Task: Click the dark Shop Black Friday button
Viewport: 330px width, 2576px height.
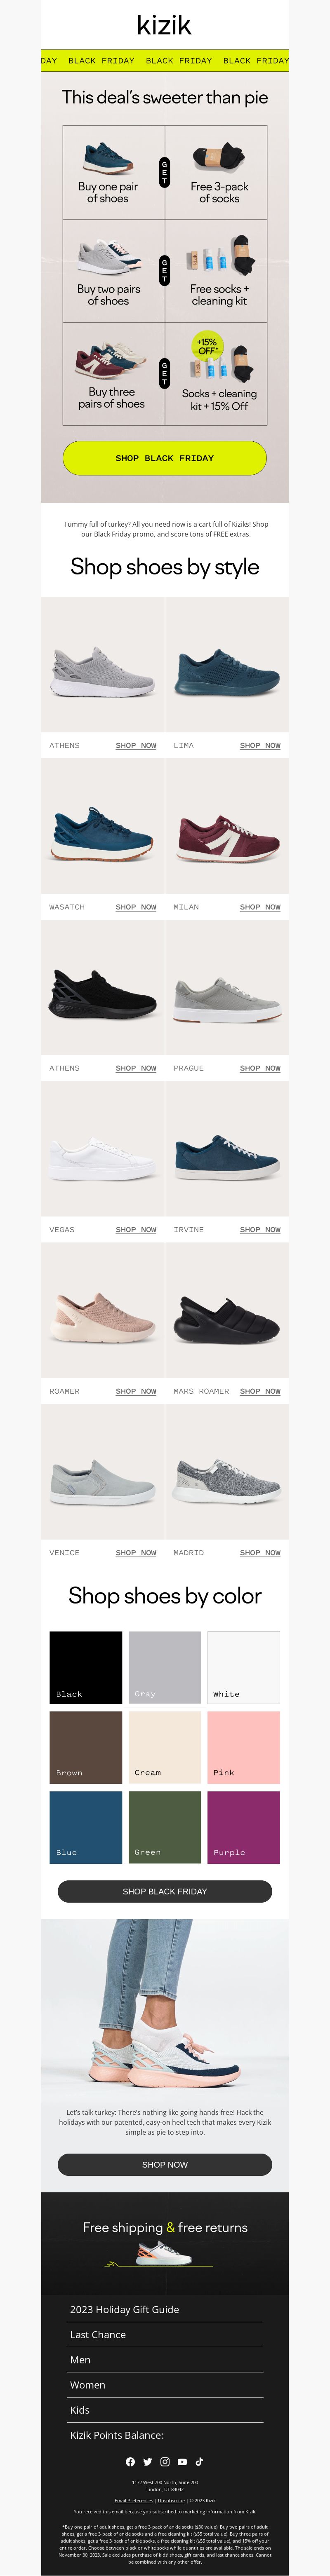Action: click(x=165, y=1891)
